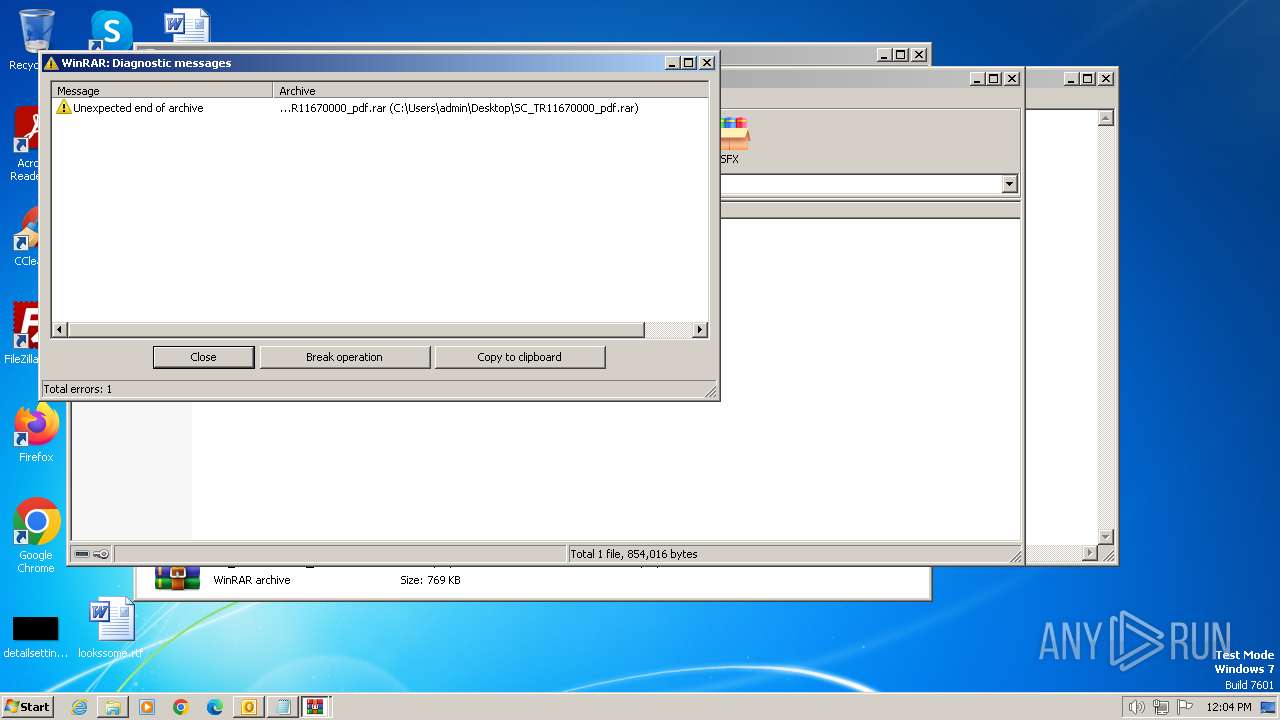Click the Break operation button
1280x720 pixels.
point(345,357)
